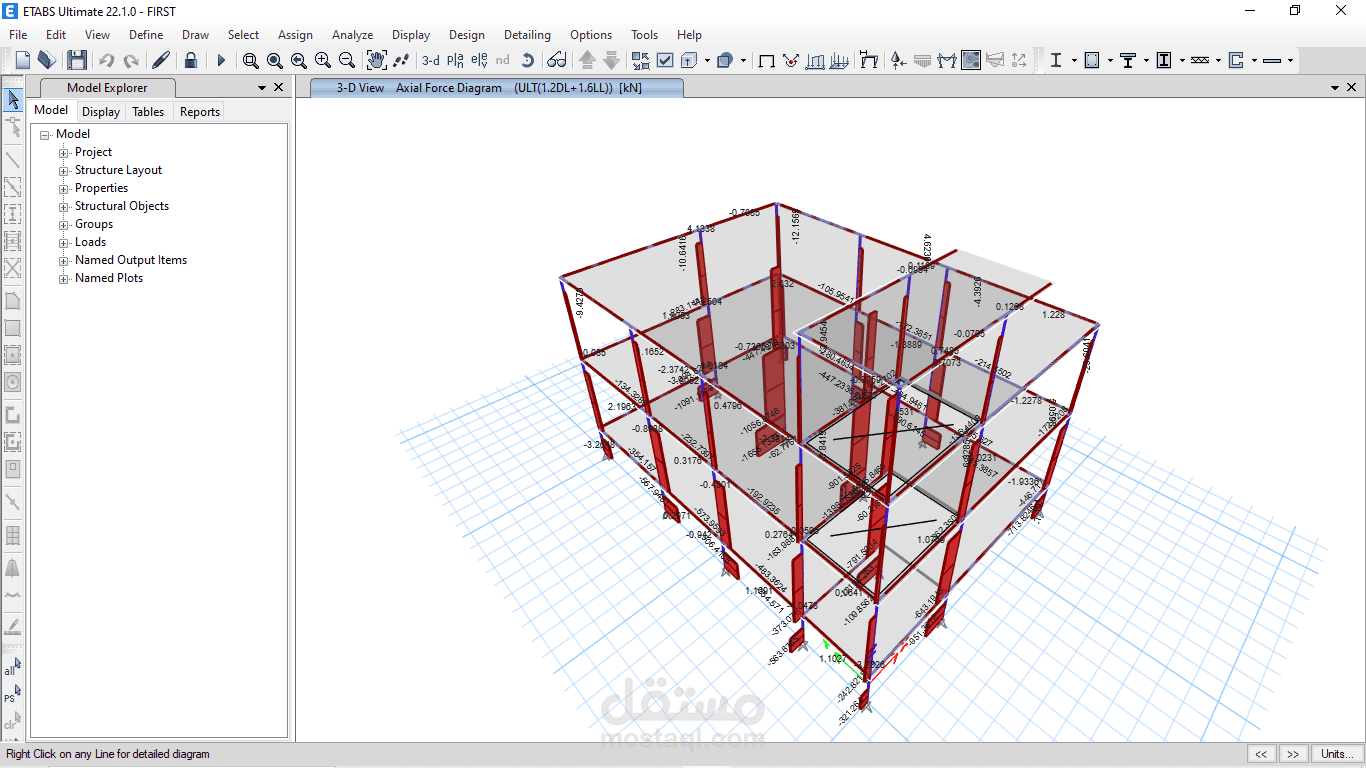1366x768 pixels.
Task: Select the Rubber Band Zoom magnifier
Action: tap(251, 60)
